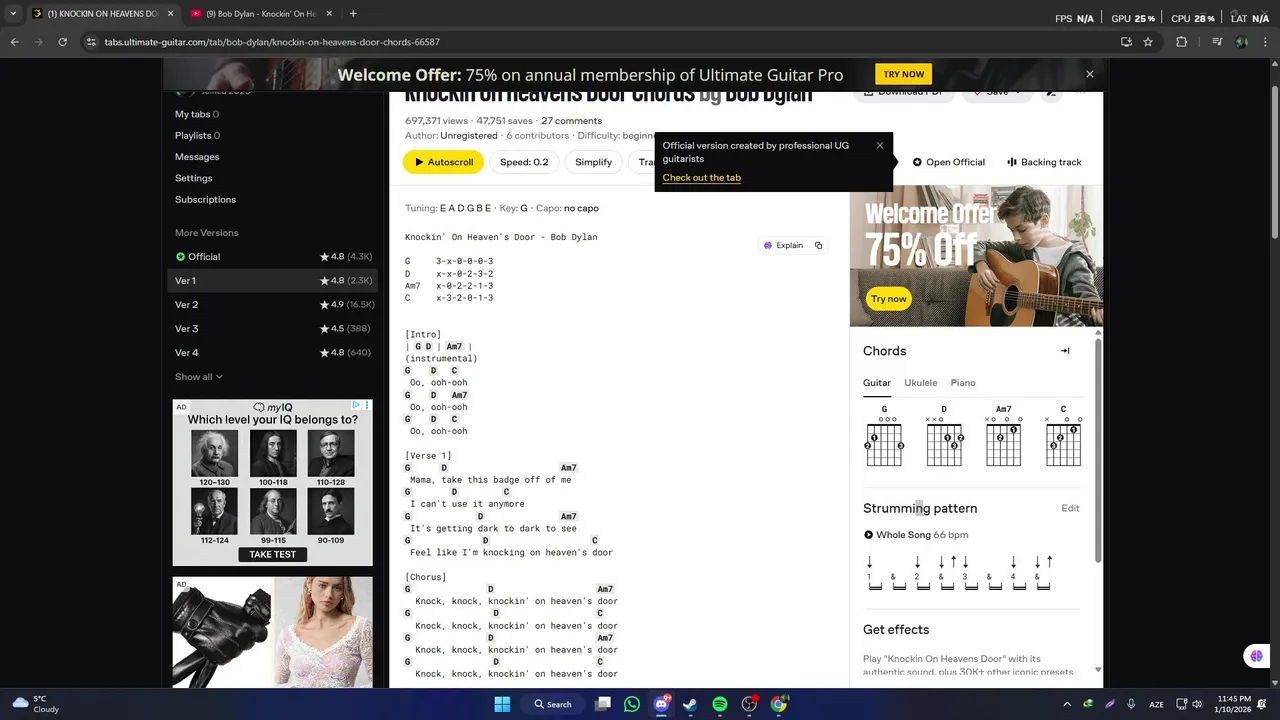Open the Official tab version
This screenshot has height=720, width=1280.
[948, 162]
